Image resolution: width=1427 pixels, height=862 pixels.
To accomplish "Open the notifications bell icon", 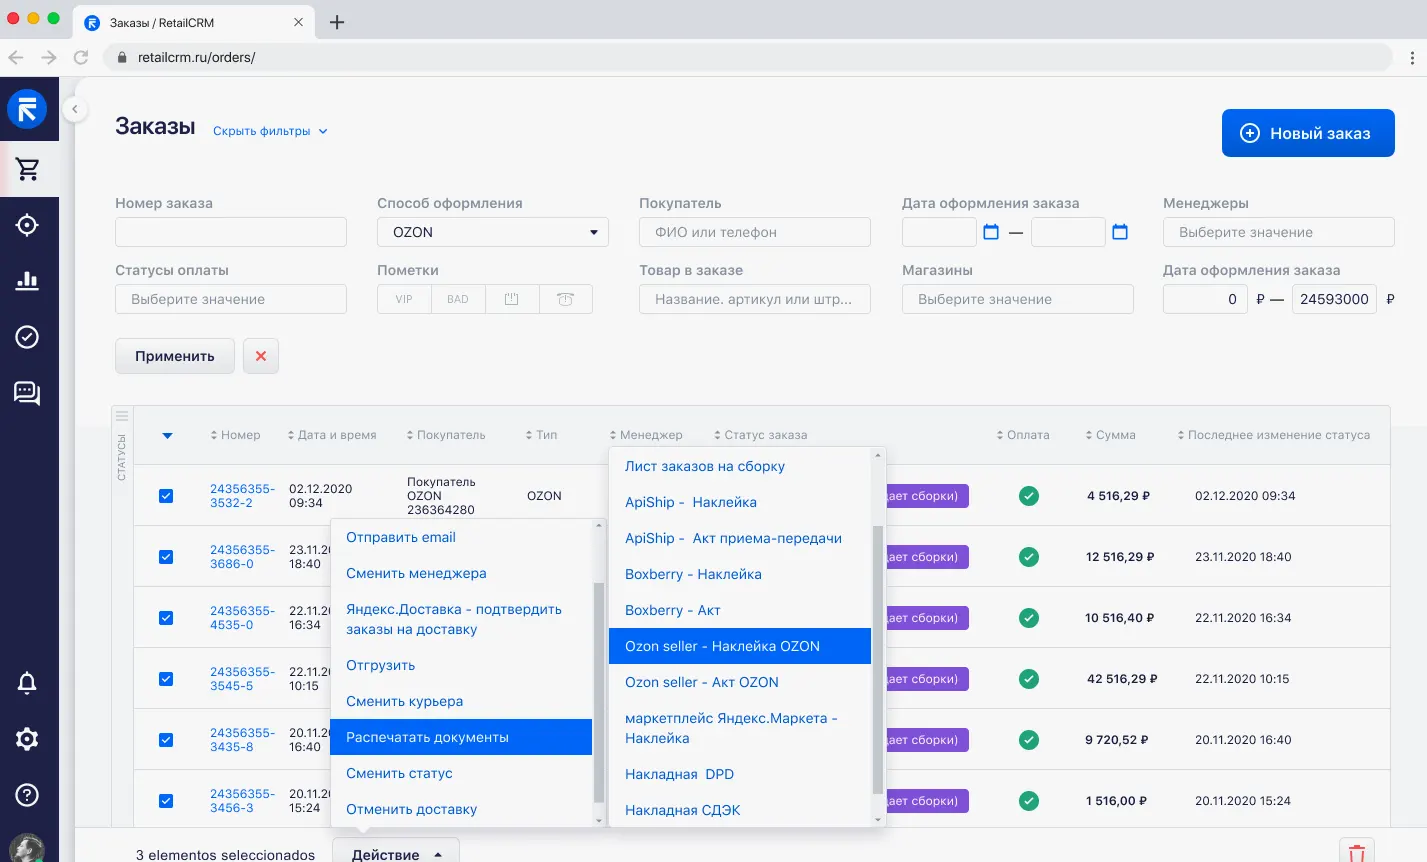I will click(27, 683).
